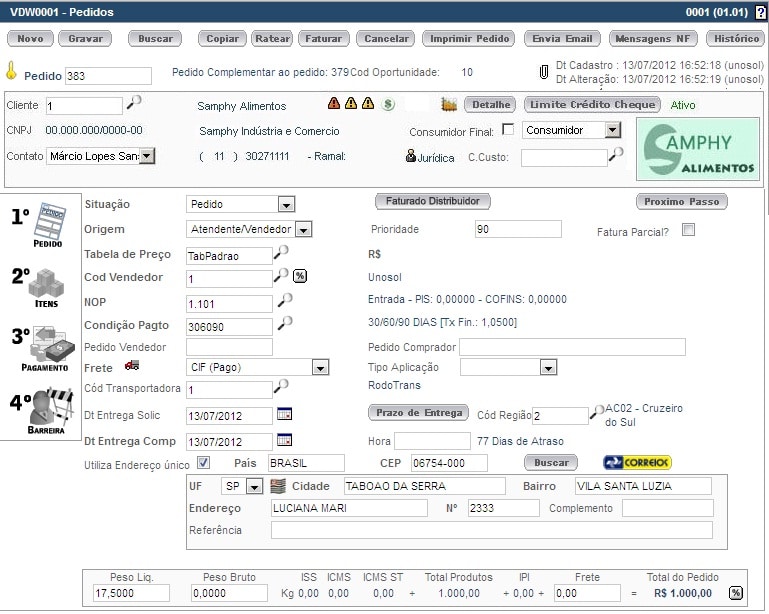Switch to step 3 Pagamento
This screenshot has width=769, height=614.
pos(42,349)
